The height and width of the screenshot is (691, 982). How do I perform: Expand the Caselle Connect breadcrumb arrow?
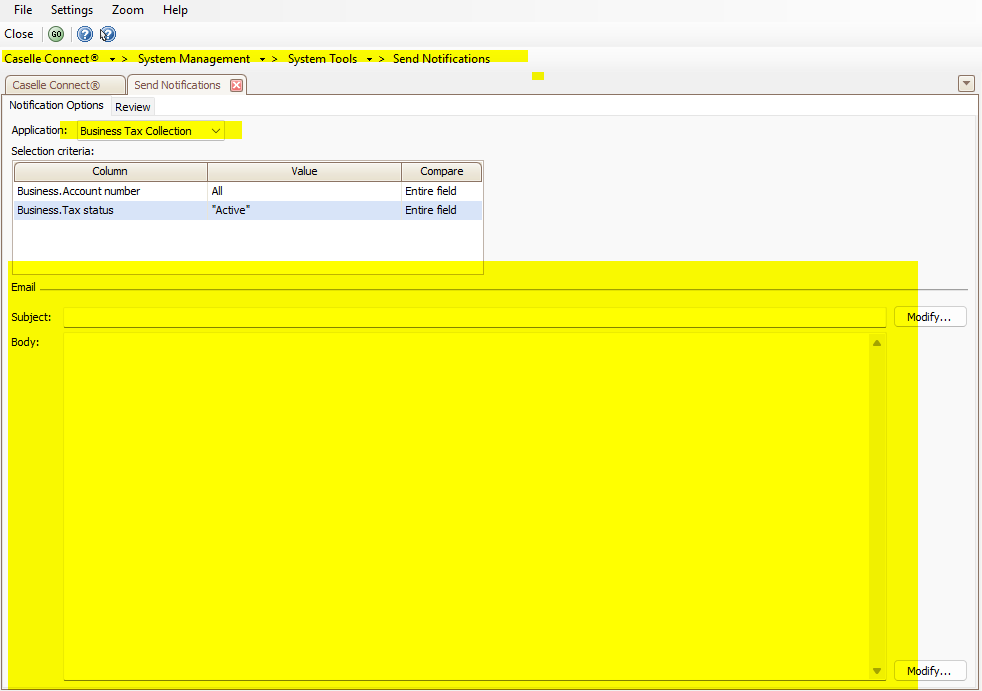coord(112,59)
